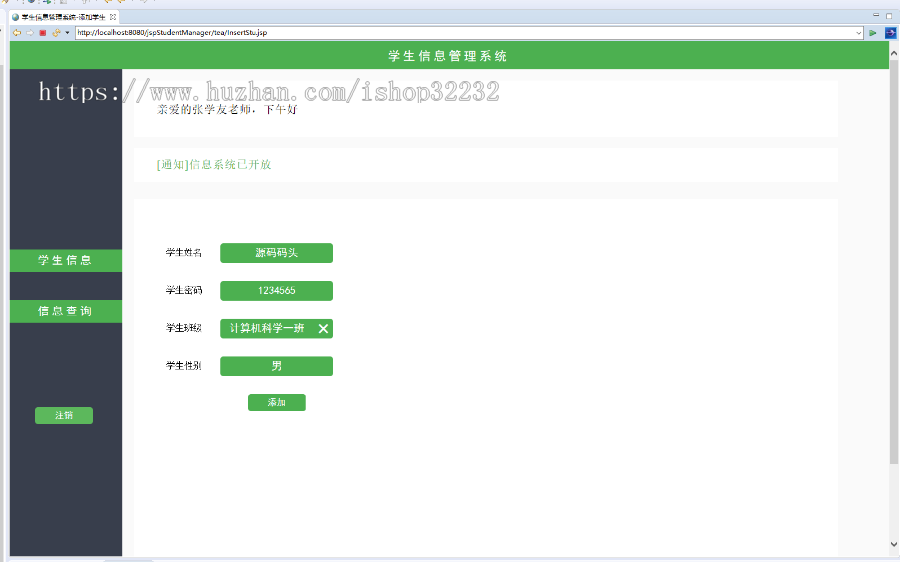Click the 学生班级 label

coord(184,328)
